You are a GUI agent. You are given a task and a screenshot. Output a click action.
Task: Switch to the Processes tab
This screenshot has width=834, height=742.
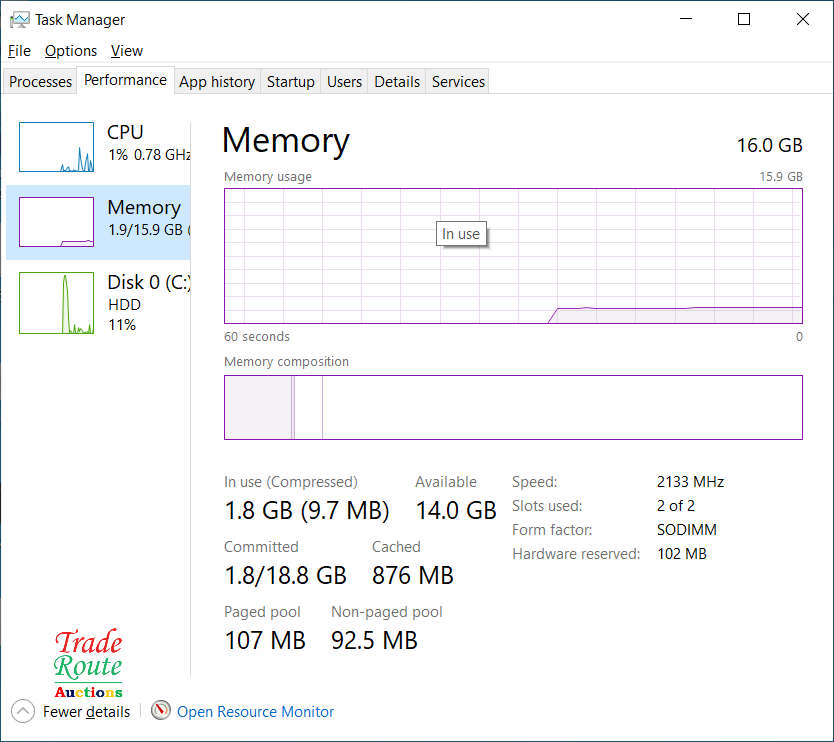click(x=41, y=82)
